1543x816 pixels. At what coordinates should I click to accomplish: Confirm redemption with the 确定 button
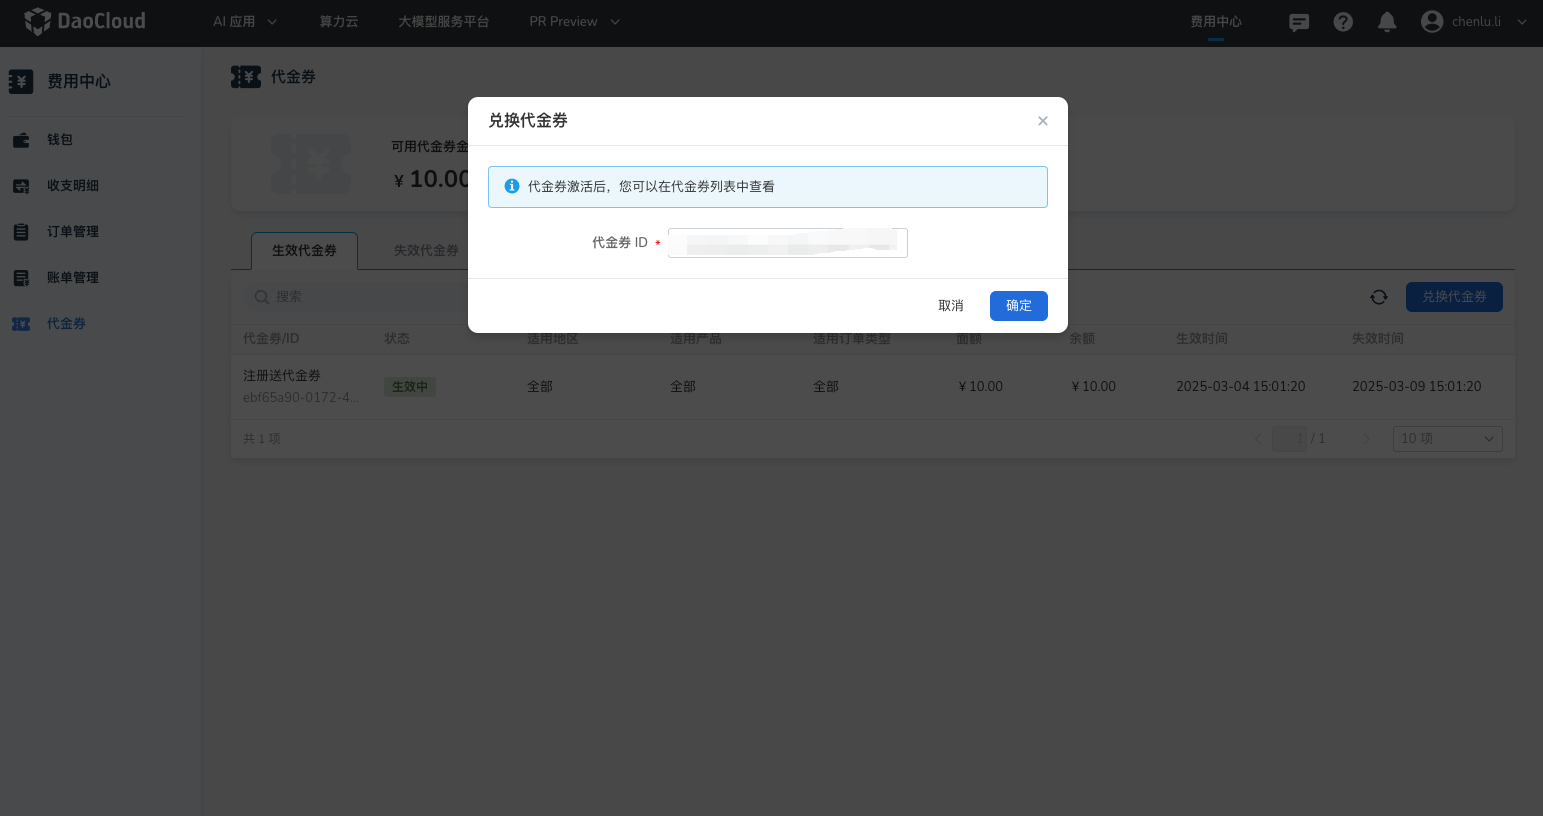pos(1018,305)
